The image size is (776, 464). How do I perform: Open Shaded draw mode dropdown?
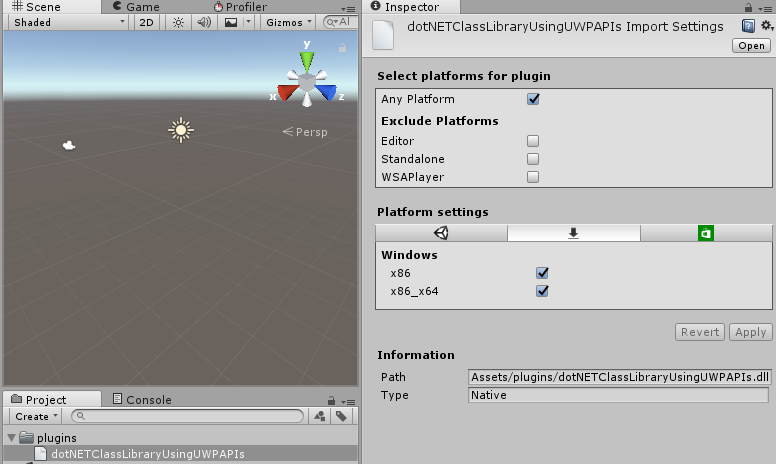(x=68, y=22)
